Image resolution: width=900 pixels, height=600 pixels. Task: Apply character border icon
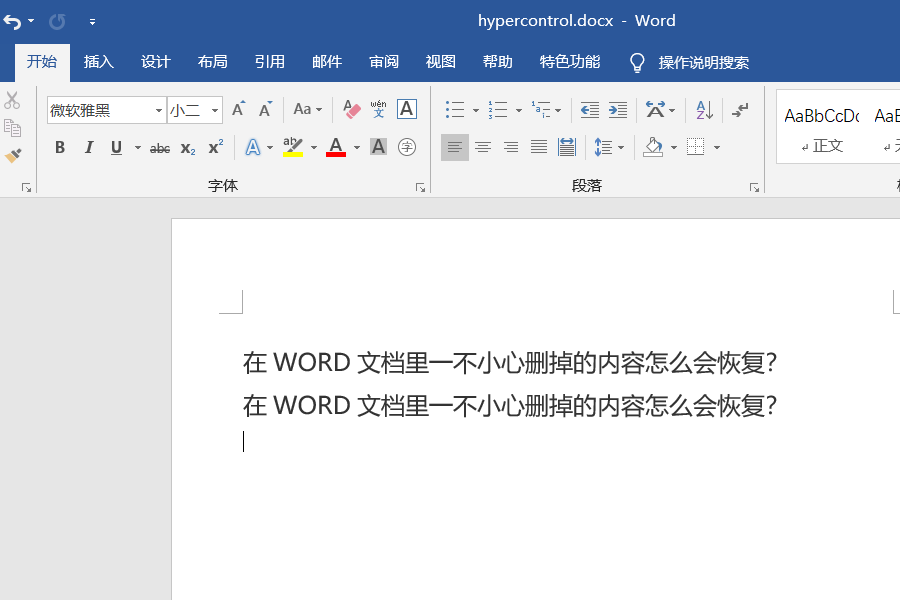click(407, 109)
